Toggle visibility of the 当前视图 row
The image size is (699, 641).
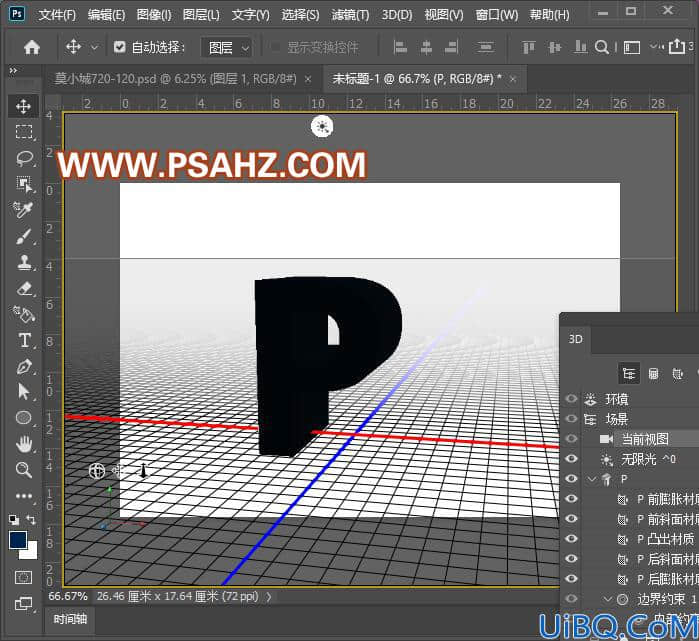pos(571,438)
